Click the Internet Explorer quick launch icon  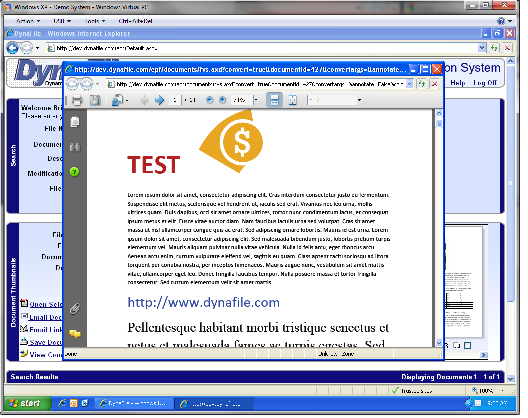point(62,403)
